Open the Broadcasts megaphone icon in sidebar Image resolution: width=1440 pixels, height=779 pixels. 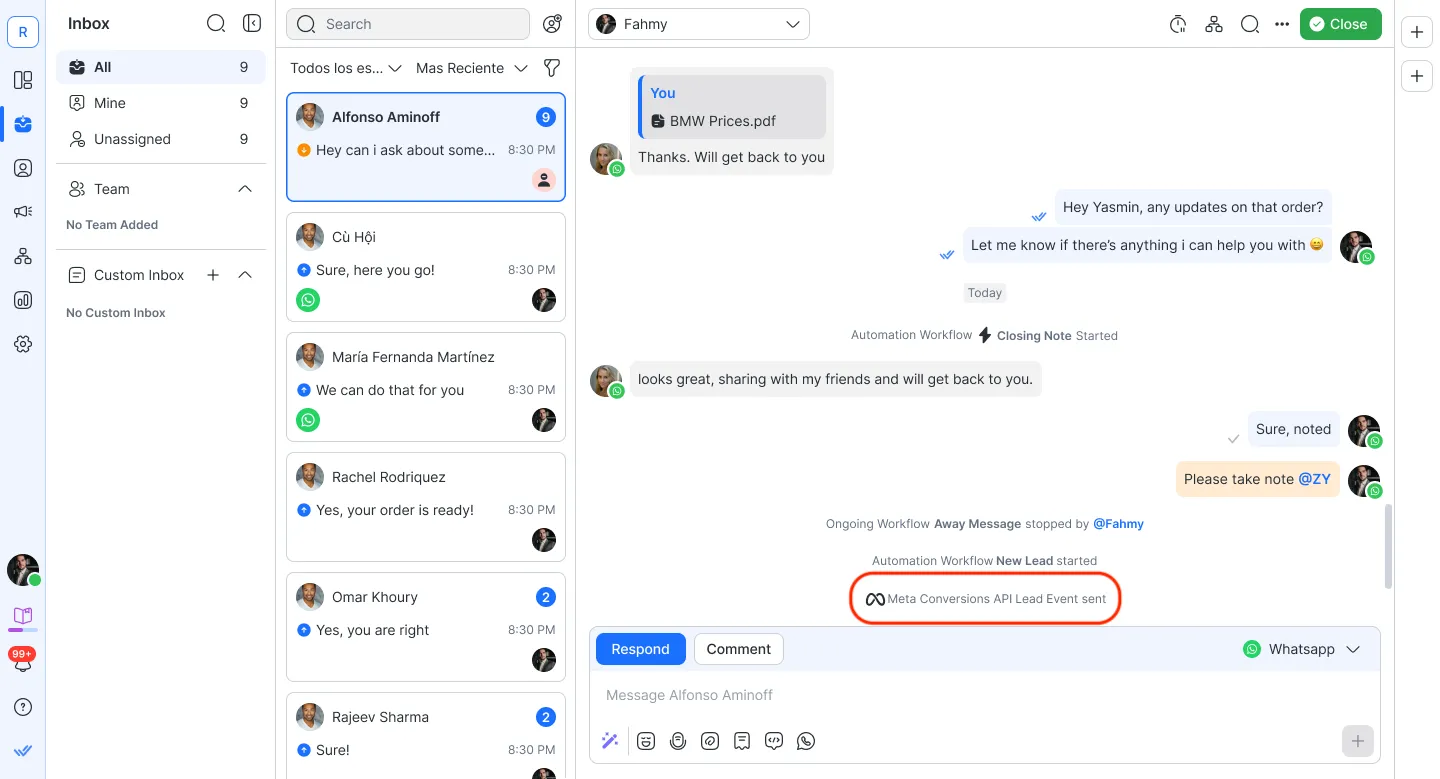pos(23,212)
